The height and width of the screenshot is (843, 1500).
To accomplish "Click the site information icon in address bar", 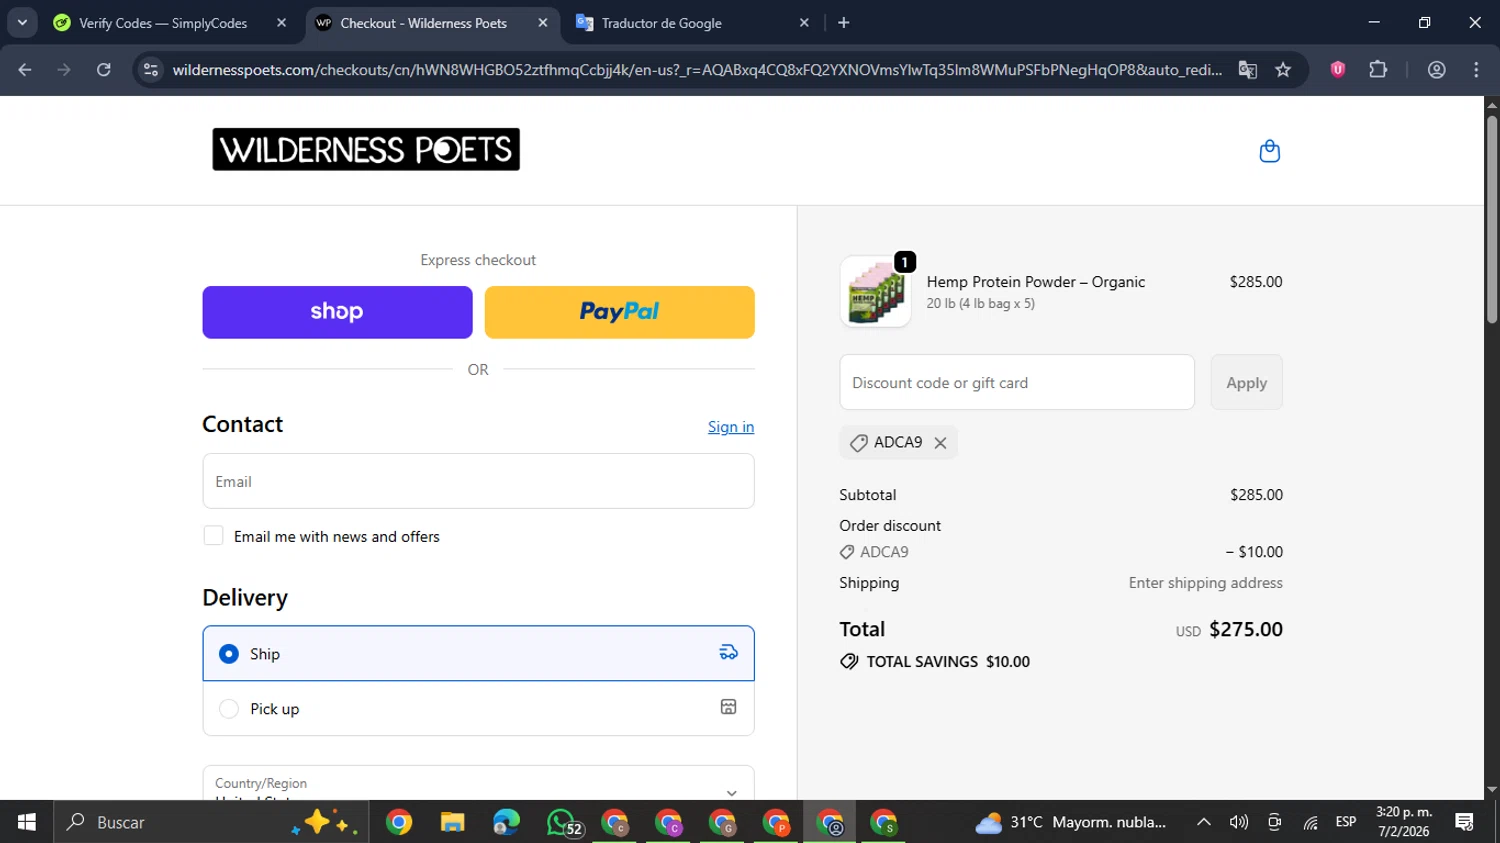I will 151,70.
